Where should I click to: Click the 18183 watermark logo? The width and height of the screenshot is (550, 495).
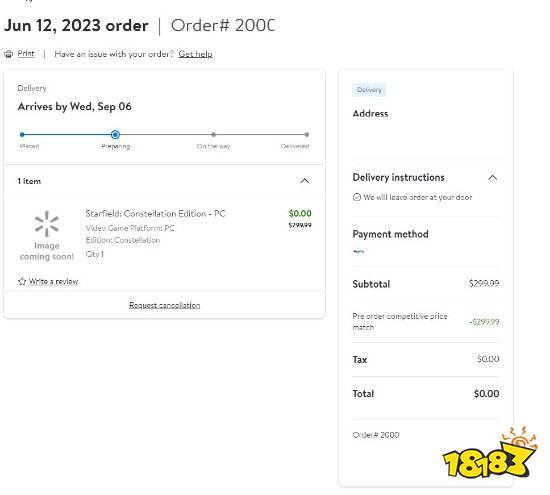click(x=490, y=452)
